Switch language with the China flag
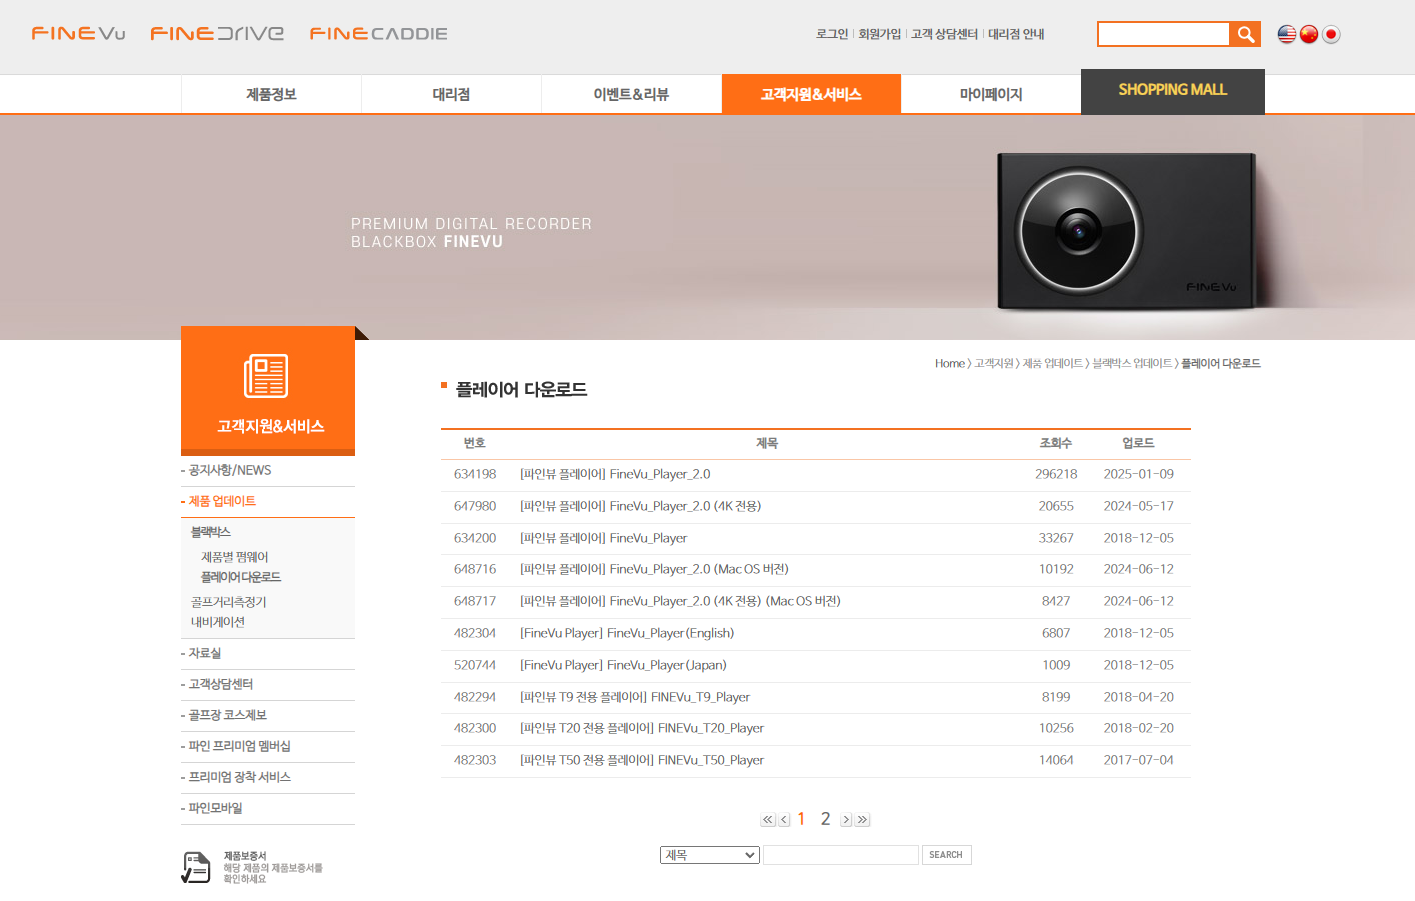Viewport: 1415px width, 901px height. coord(1309,34)
